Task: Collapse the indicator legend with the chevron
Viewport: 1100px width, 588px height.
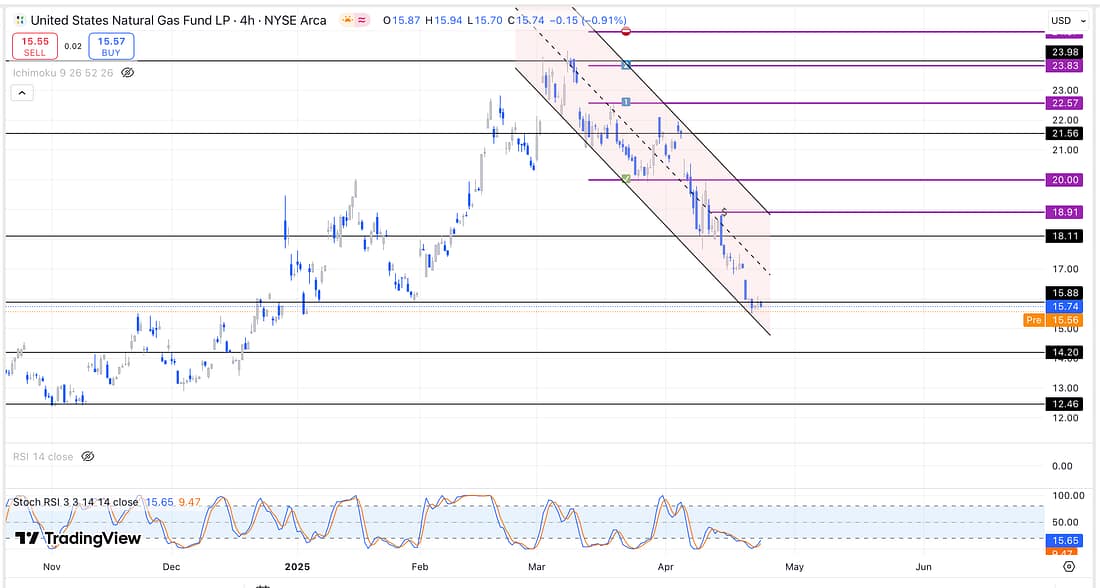Action: coord(22,93)
